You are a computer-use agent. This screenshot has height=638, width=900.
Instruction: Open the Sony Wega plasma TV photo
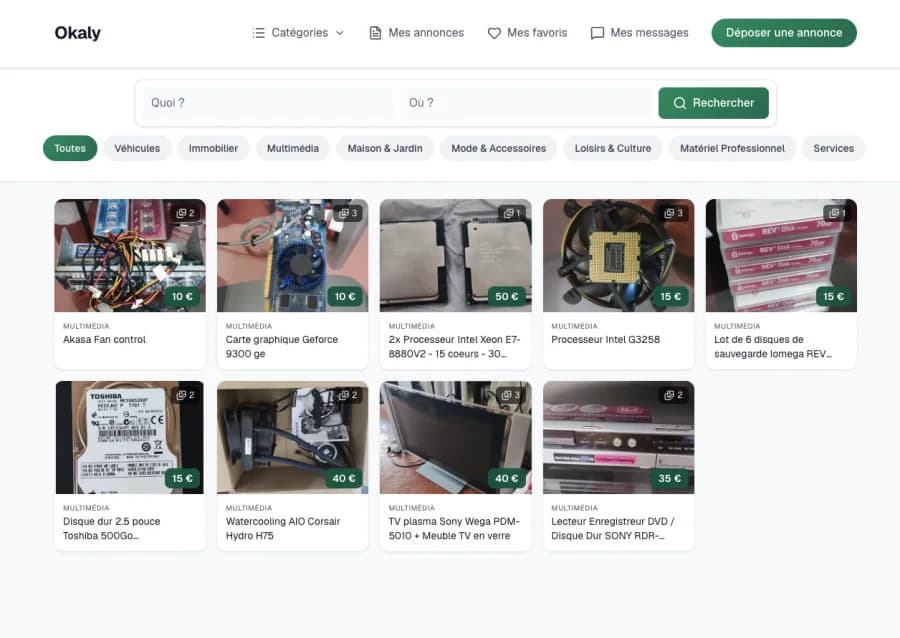pos(456,437)
